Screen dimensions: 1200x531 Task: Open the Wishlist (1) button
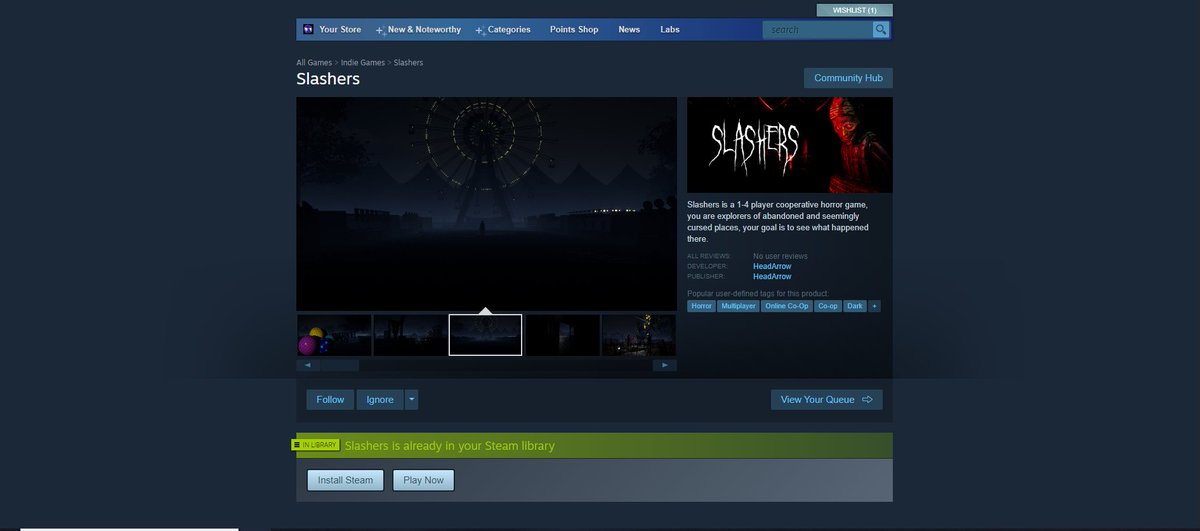(x=855, y=10)
